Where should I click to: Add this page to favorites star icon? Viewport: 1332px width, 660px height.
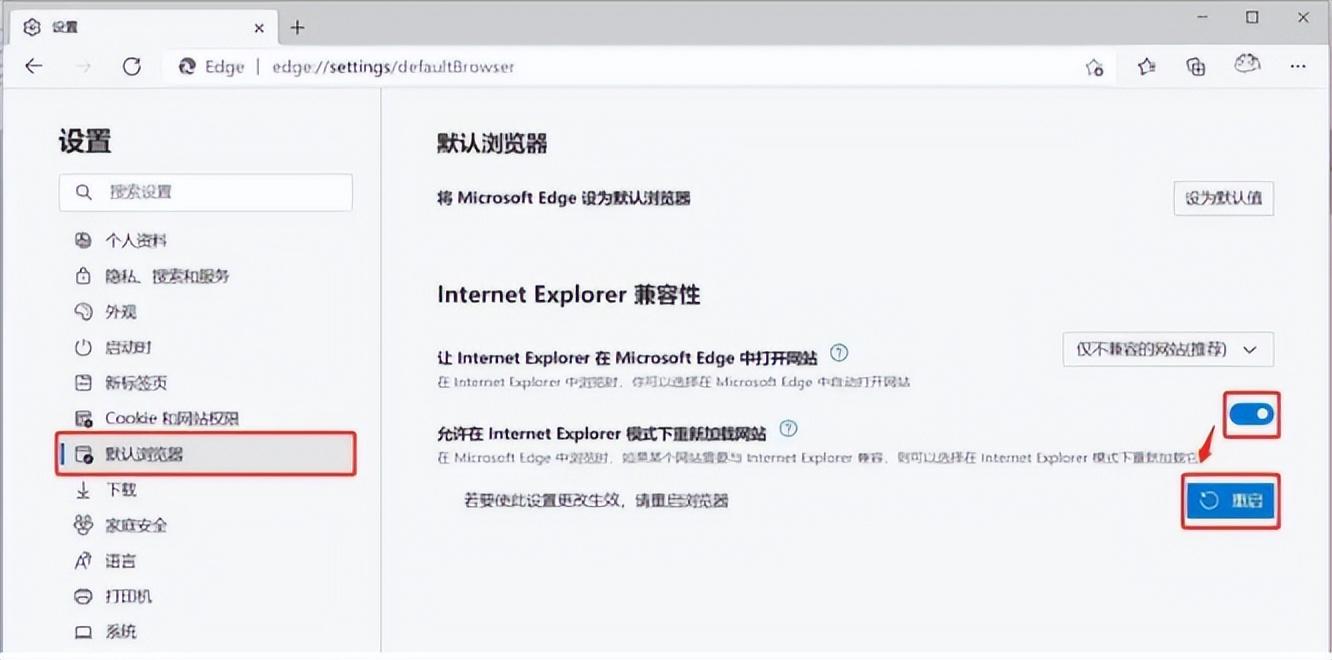click(1094, 67)
